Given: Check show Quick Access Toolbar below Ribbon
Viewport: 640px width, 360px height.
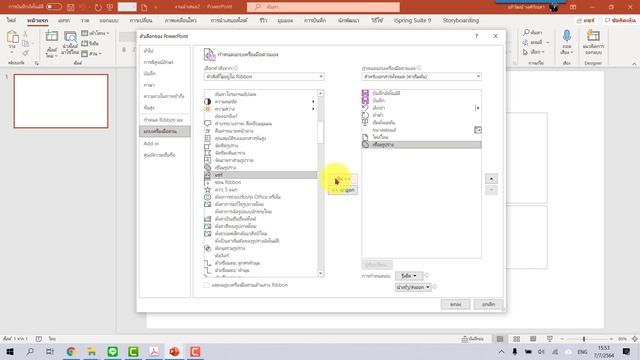Looking at the screenshot, I should pyautogui.click(x=207, y=285).
